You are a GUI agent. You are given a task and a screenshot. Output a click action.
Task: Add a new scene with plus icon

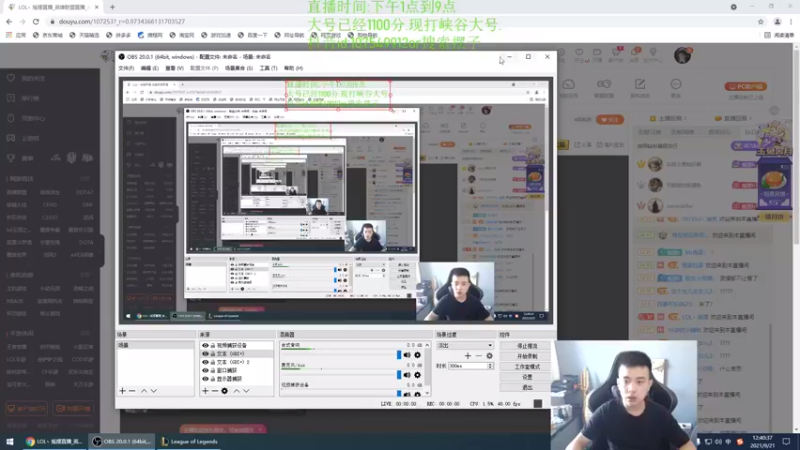click(x=122, y=391)
